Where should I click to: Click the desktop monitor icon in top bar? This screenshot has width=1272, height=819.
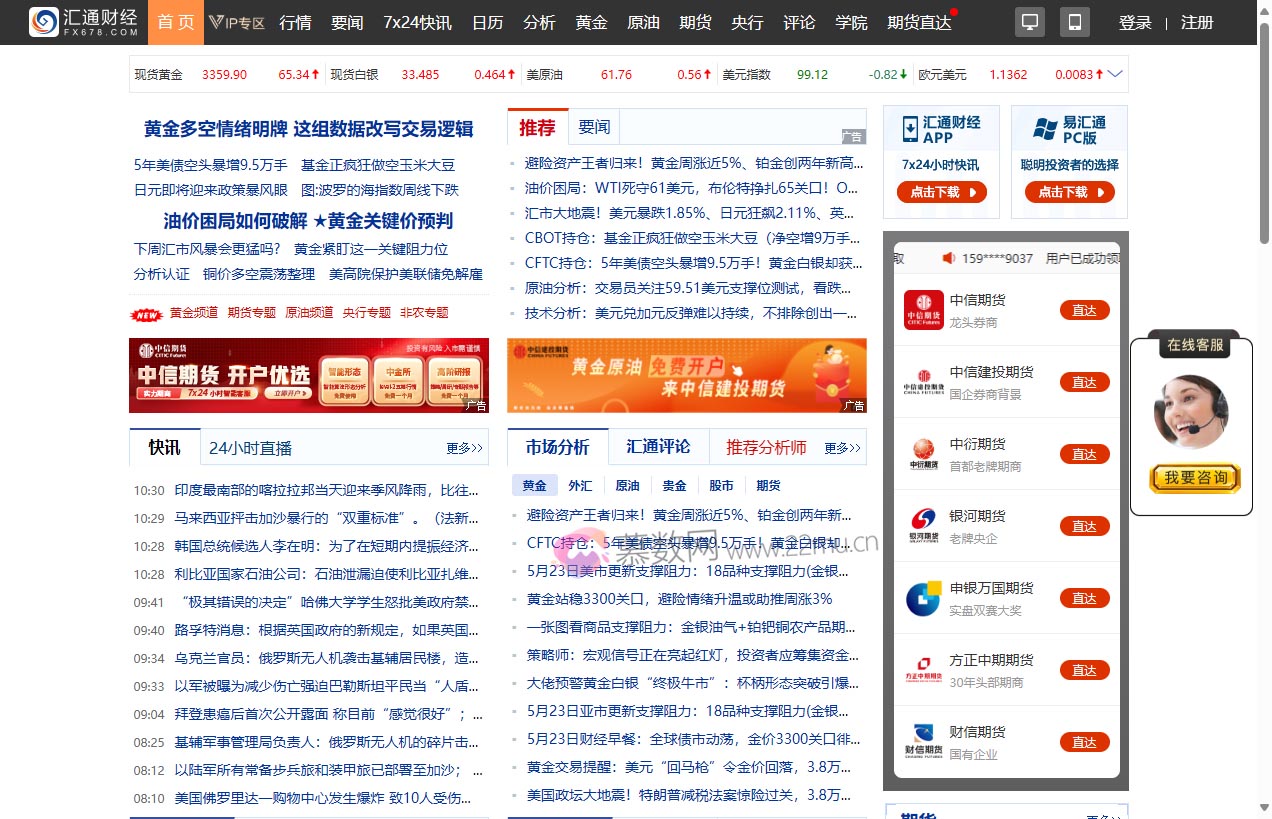pyautogui.click(x=1029, y=21)
